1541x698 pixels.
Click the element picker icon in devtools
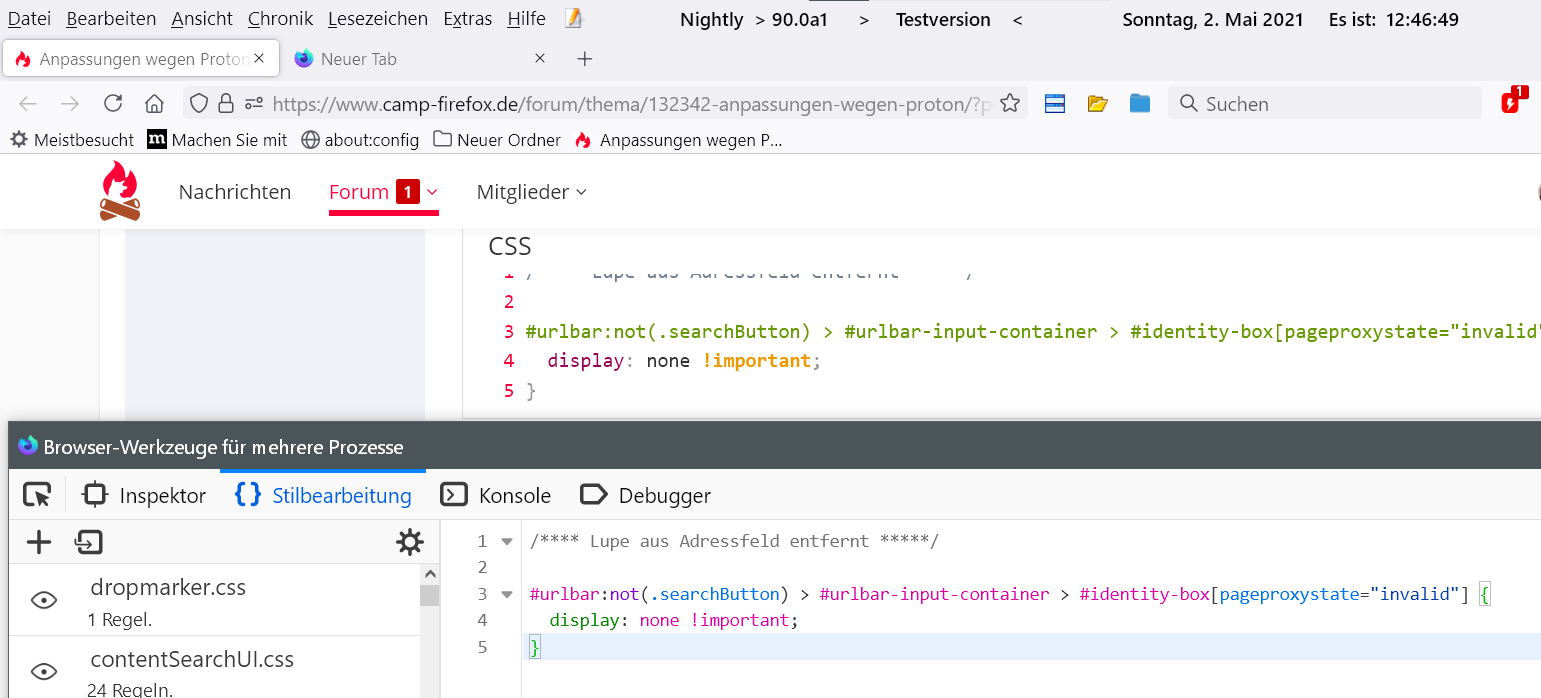(37, 495)
